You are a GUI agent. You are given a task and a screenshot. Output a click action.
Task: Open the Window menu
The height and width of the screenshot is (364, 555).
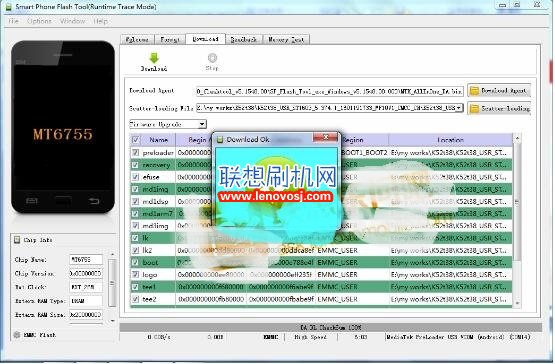[x=72, y=21]
